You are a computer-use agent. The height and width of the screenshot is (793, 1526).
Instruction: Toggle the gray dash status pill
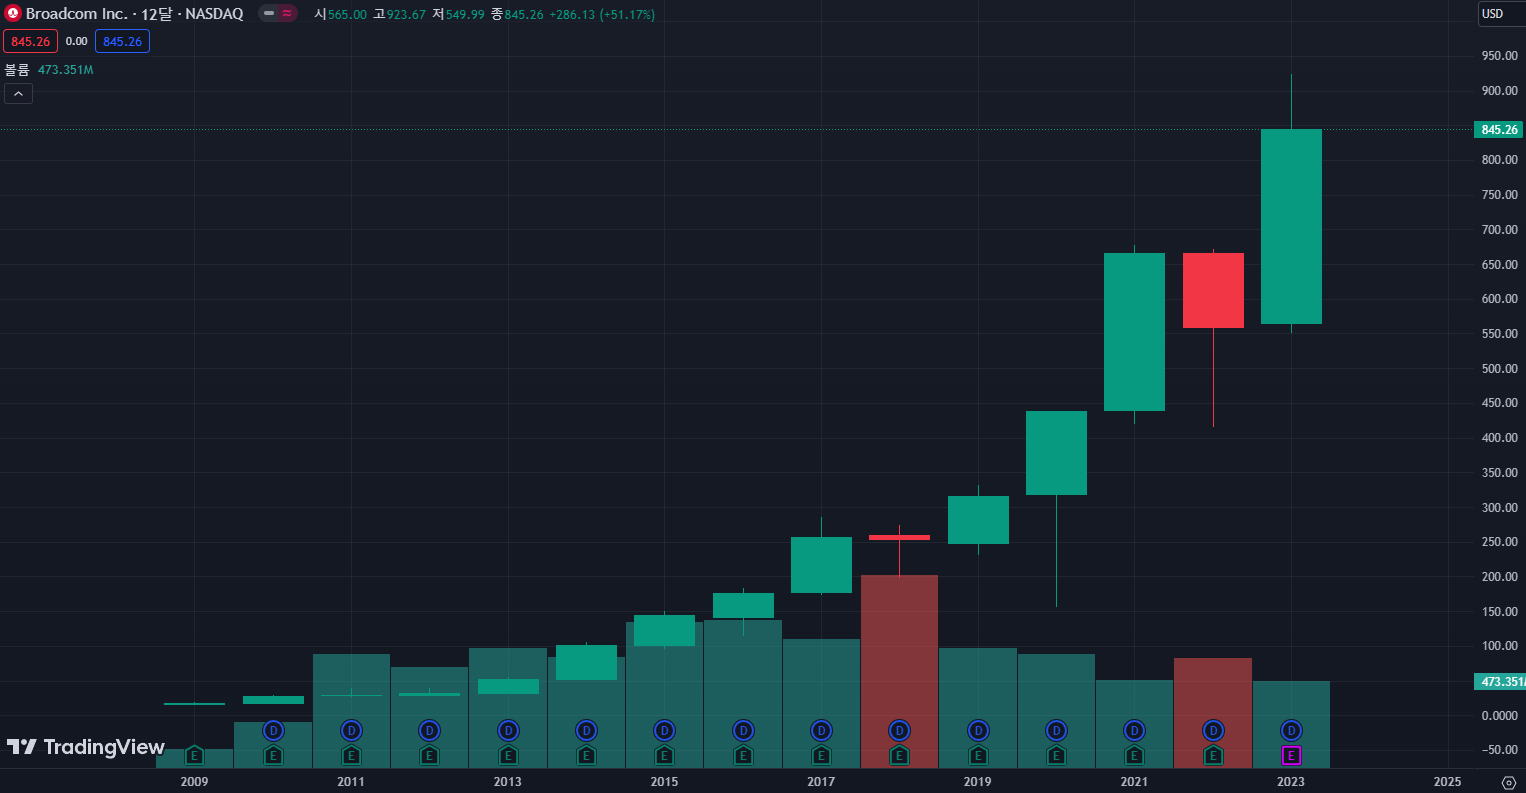pos(269,14)
